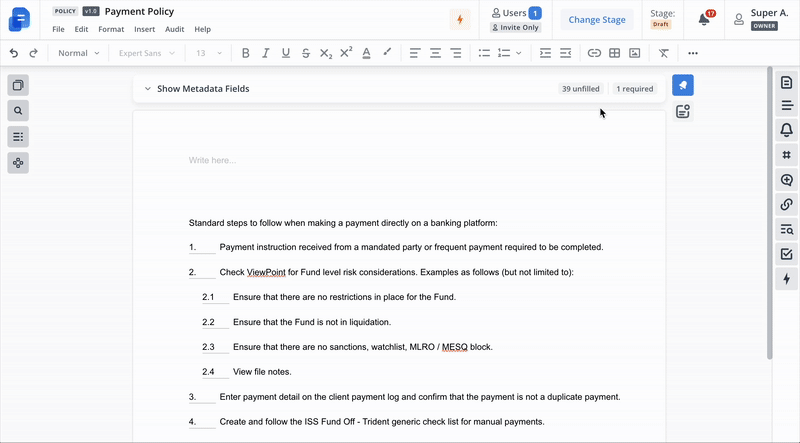Click the form settings icon below the pin
Image resolution: width=800 pixels, height=443 pixels.
(x=683, y=111)
